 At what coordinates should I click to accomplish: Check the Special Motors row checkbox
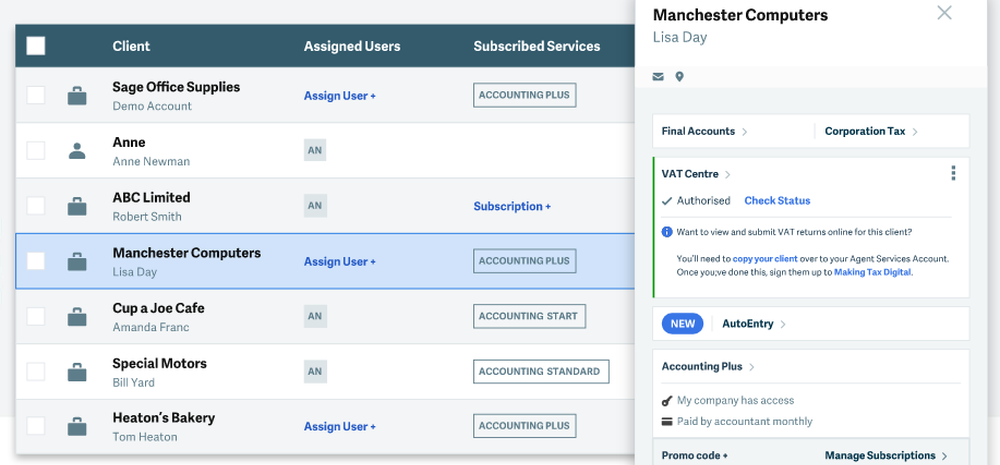36,371
